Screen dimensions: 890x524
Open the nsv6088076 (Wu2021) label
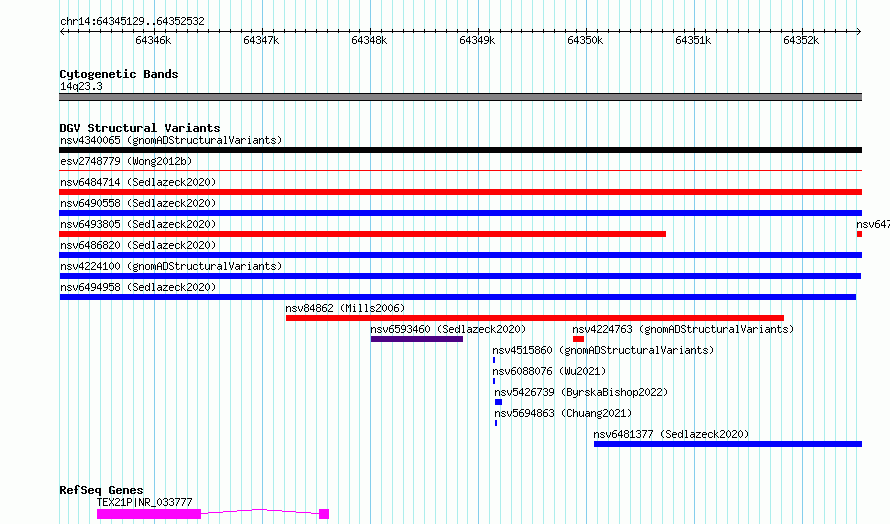click(x=549, y=371)
